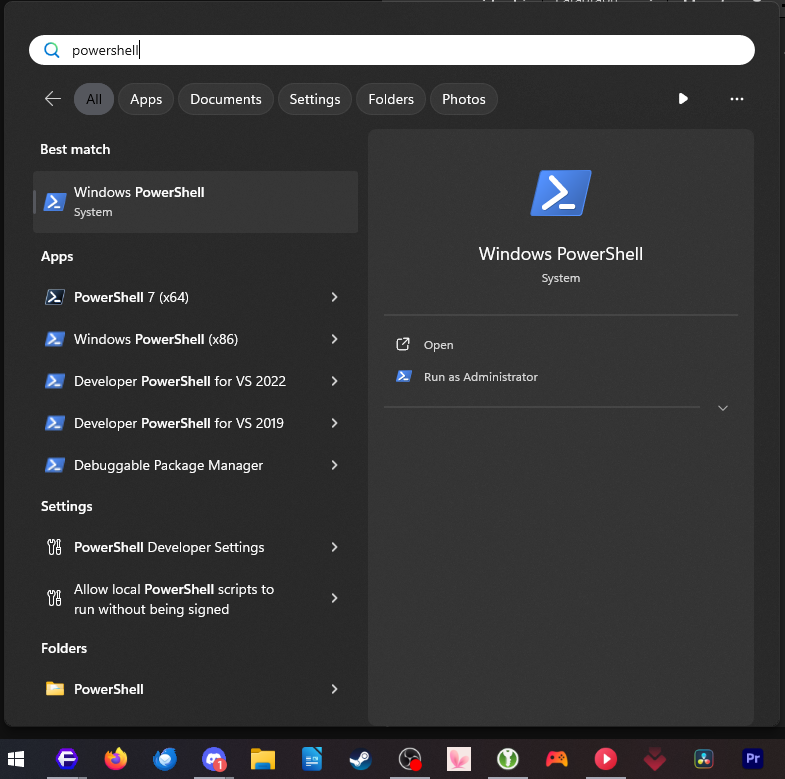Open PowerShell 7 (x64) app

pos(195,297)
